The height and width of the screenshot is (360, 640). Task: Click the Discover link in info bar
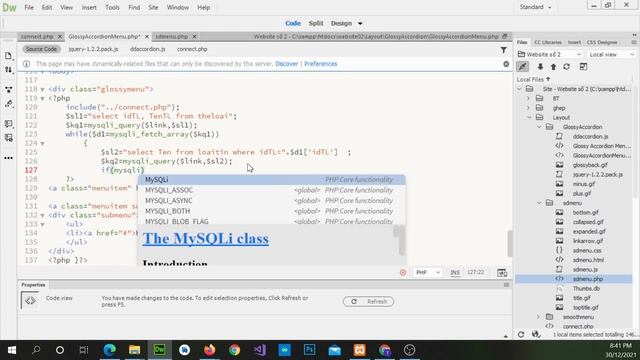[287, 64]
